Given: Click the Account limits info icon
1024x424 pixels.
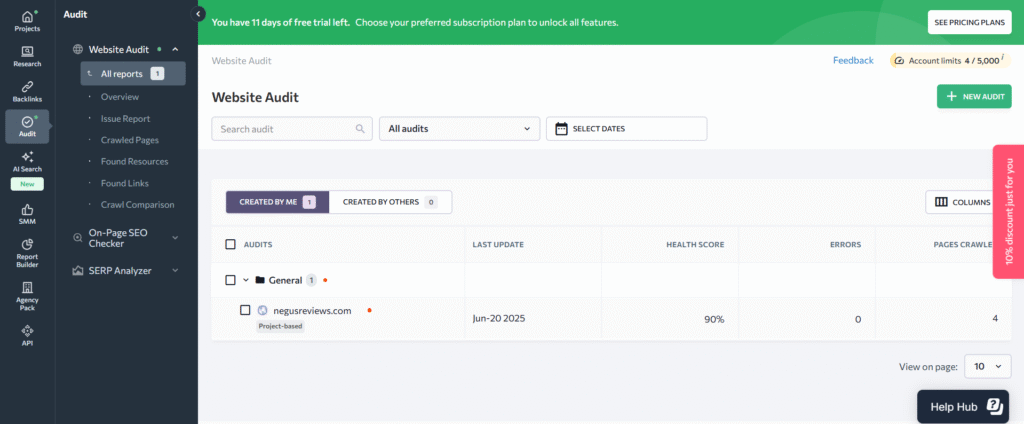Looking at the screenshot, I should pos(1002,57).
